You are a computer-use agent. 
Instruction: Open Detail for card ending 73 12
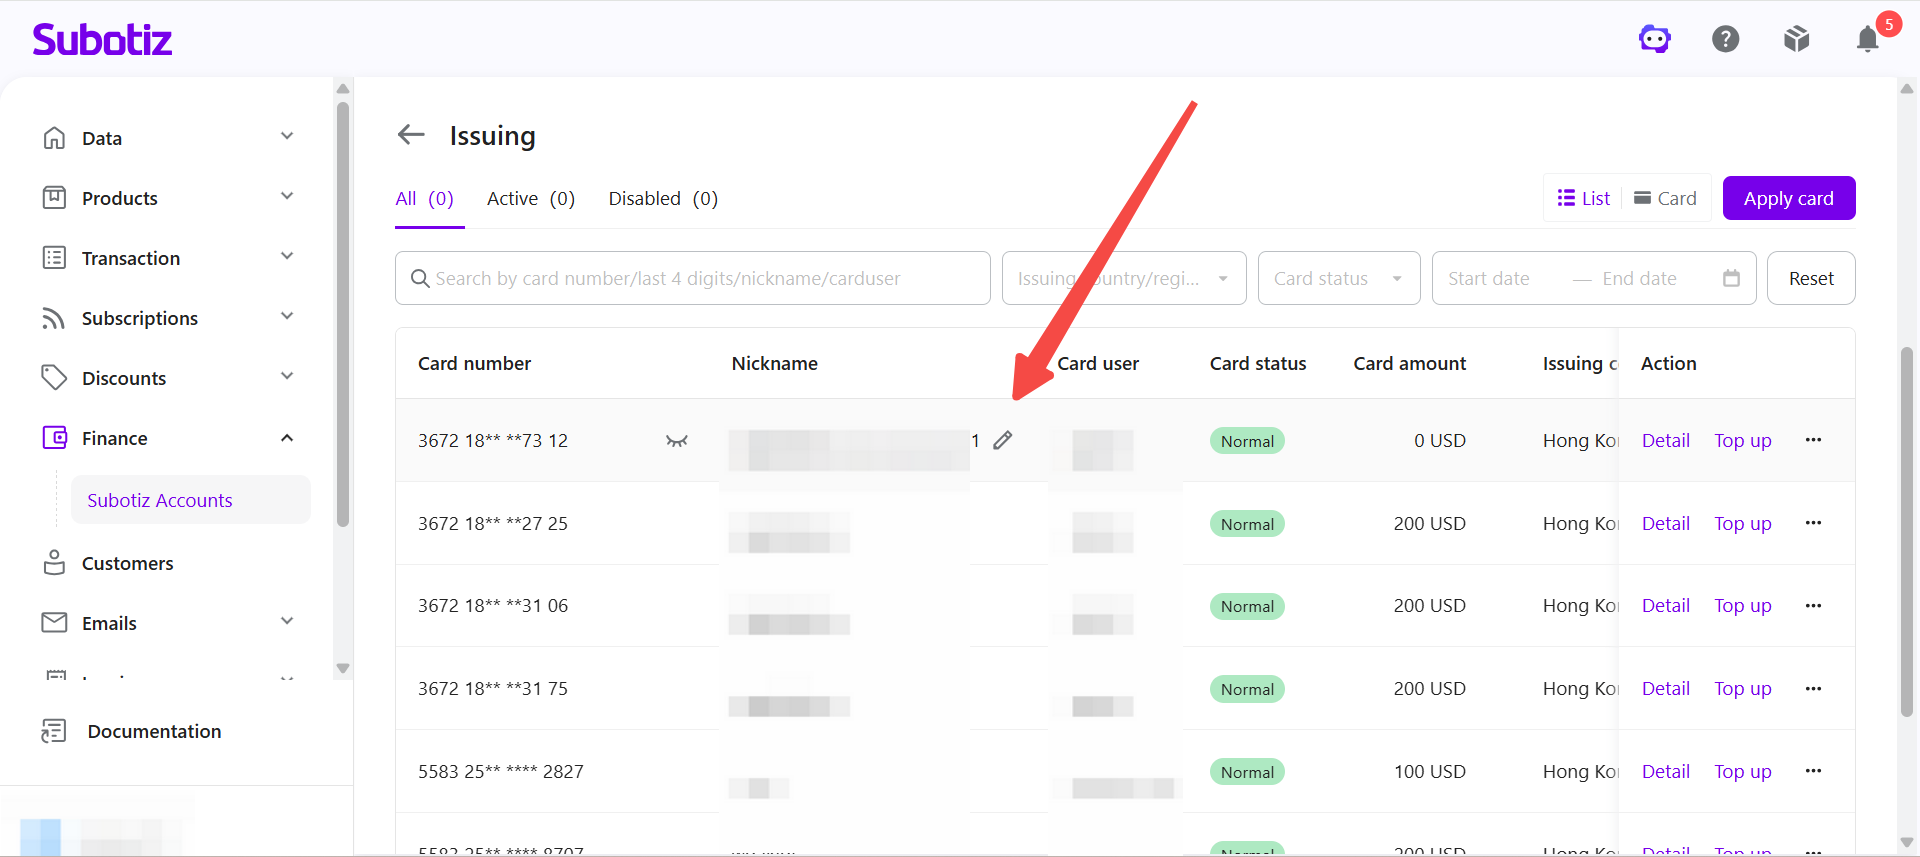click(x=1666, y=440)
